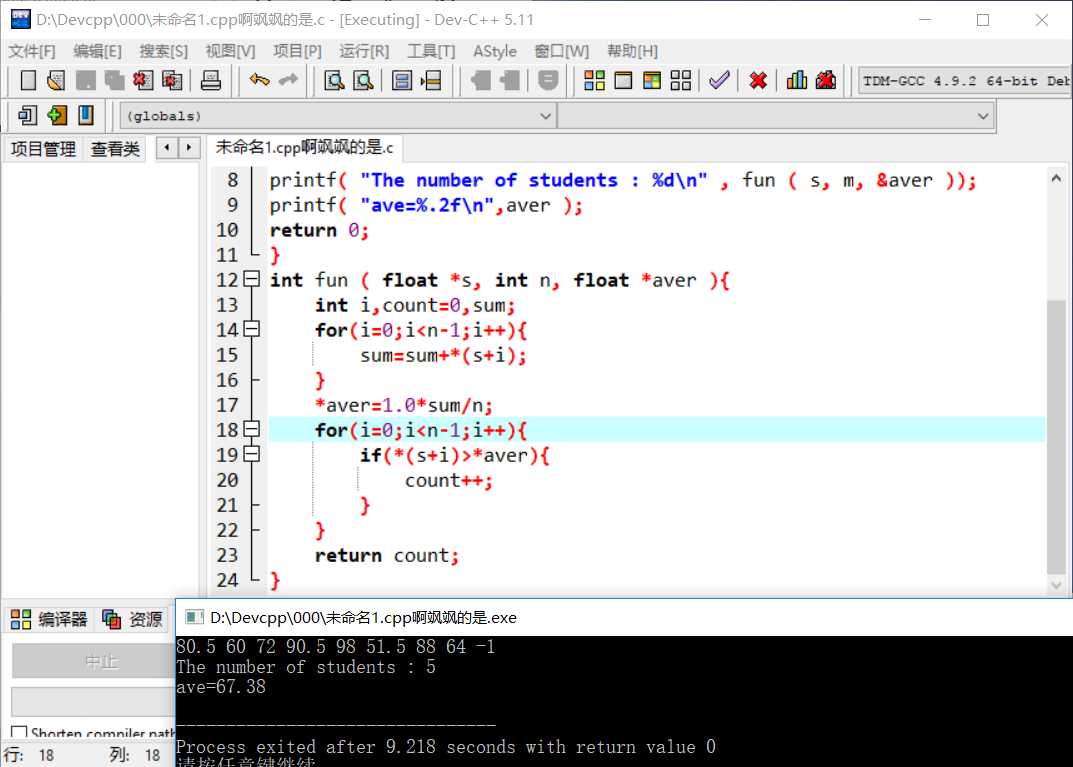The image size is (1073, 767).
Task: Click on the 'return count;' code line
Action: tap(387, 555)
